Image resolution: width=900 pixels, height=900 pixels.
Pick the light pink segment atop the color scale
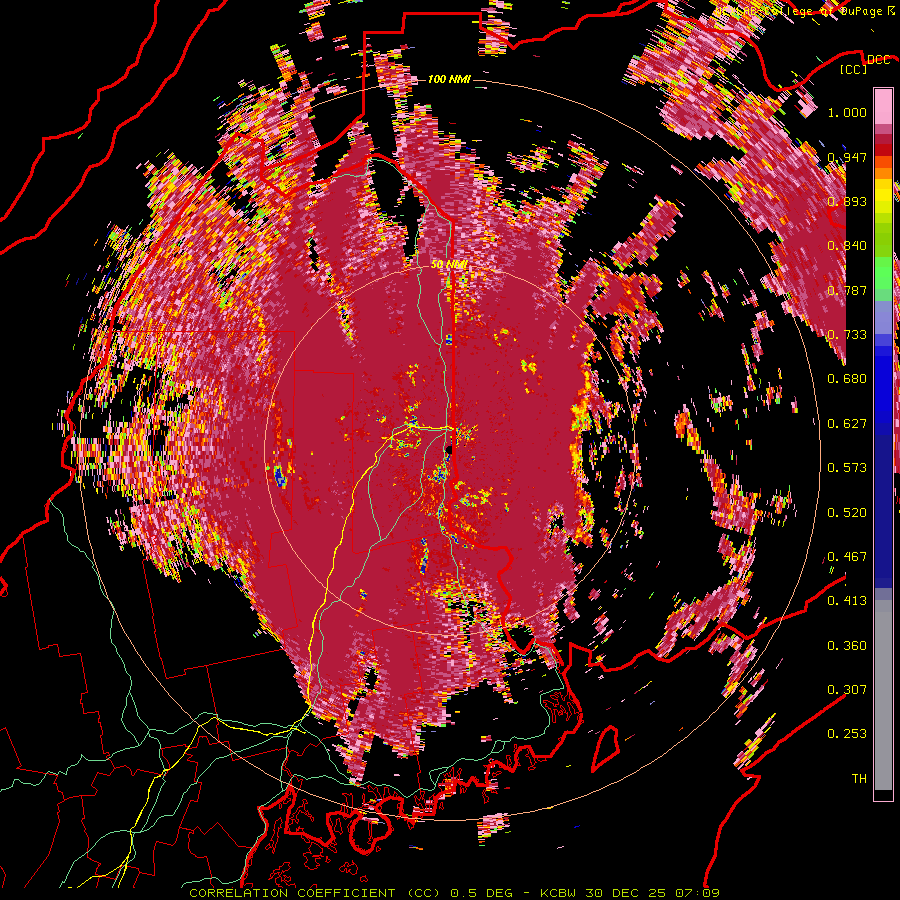click(883, 106)
